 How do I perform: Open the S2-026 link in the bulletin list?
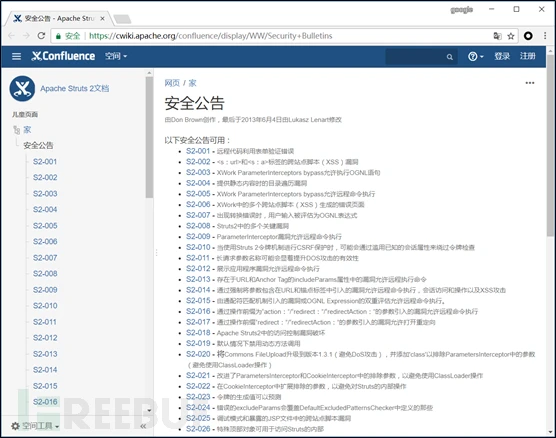(x=198, y=429)
